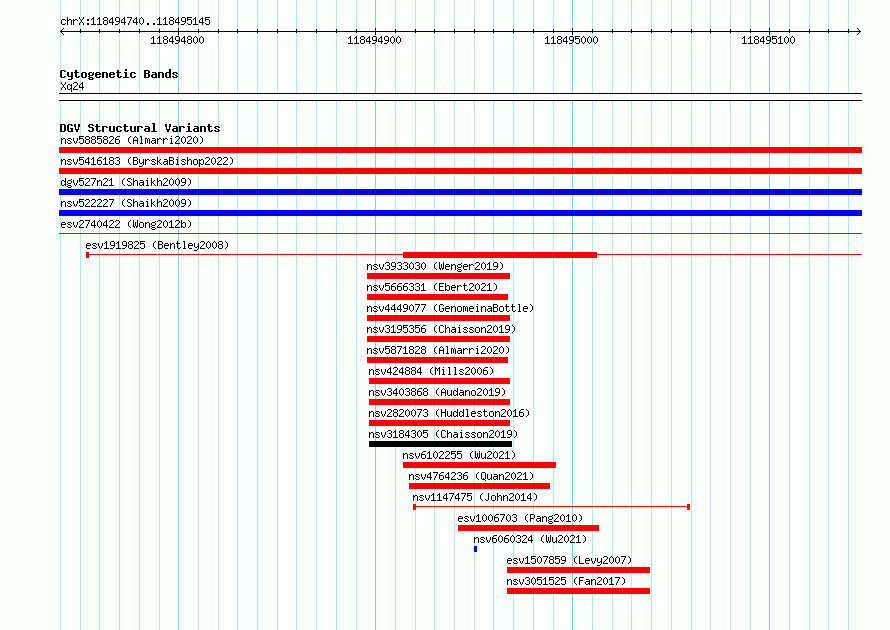Click the red bar under nsv2820073
Viewport: 890px width, 630px height.
(x=439, y=423)
